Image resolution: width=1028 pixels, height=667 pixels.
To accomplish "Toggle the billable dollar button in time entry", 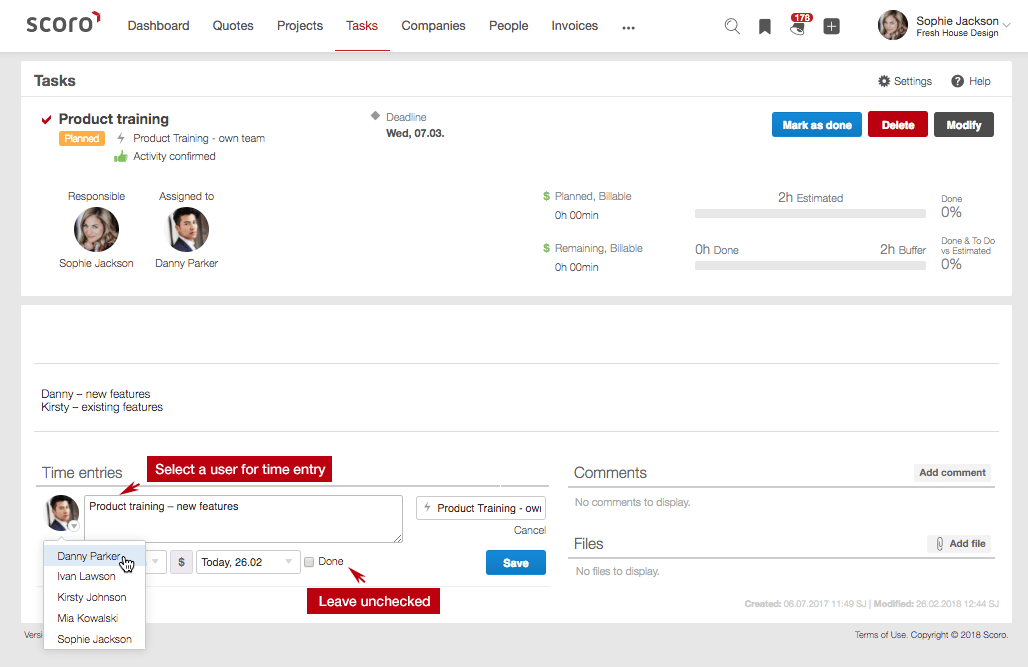I will tap(182, 562).
